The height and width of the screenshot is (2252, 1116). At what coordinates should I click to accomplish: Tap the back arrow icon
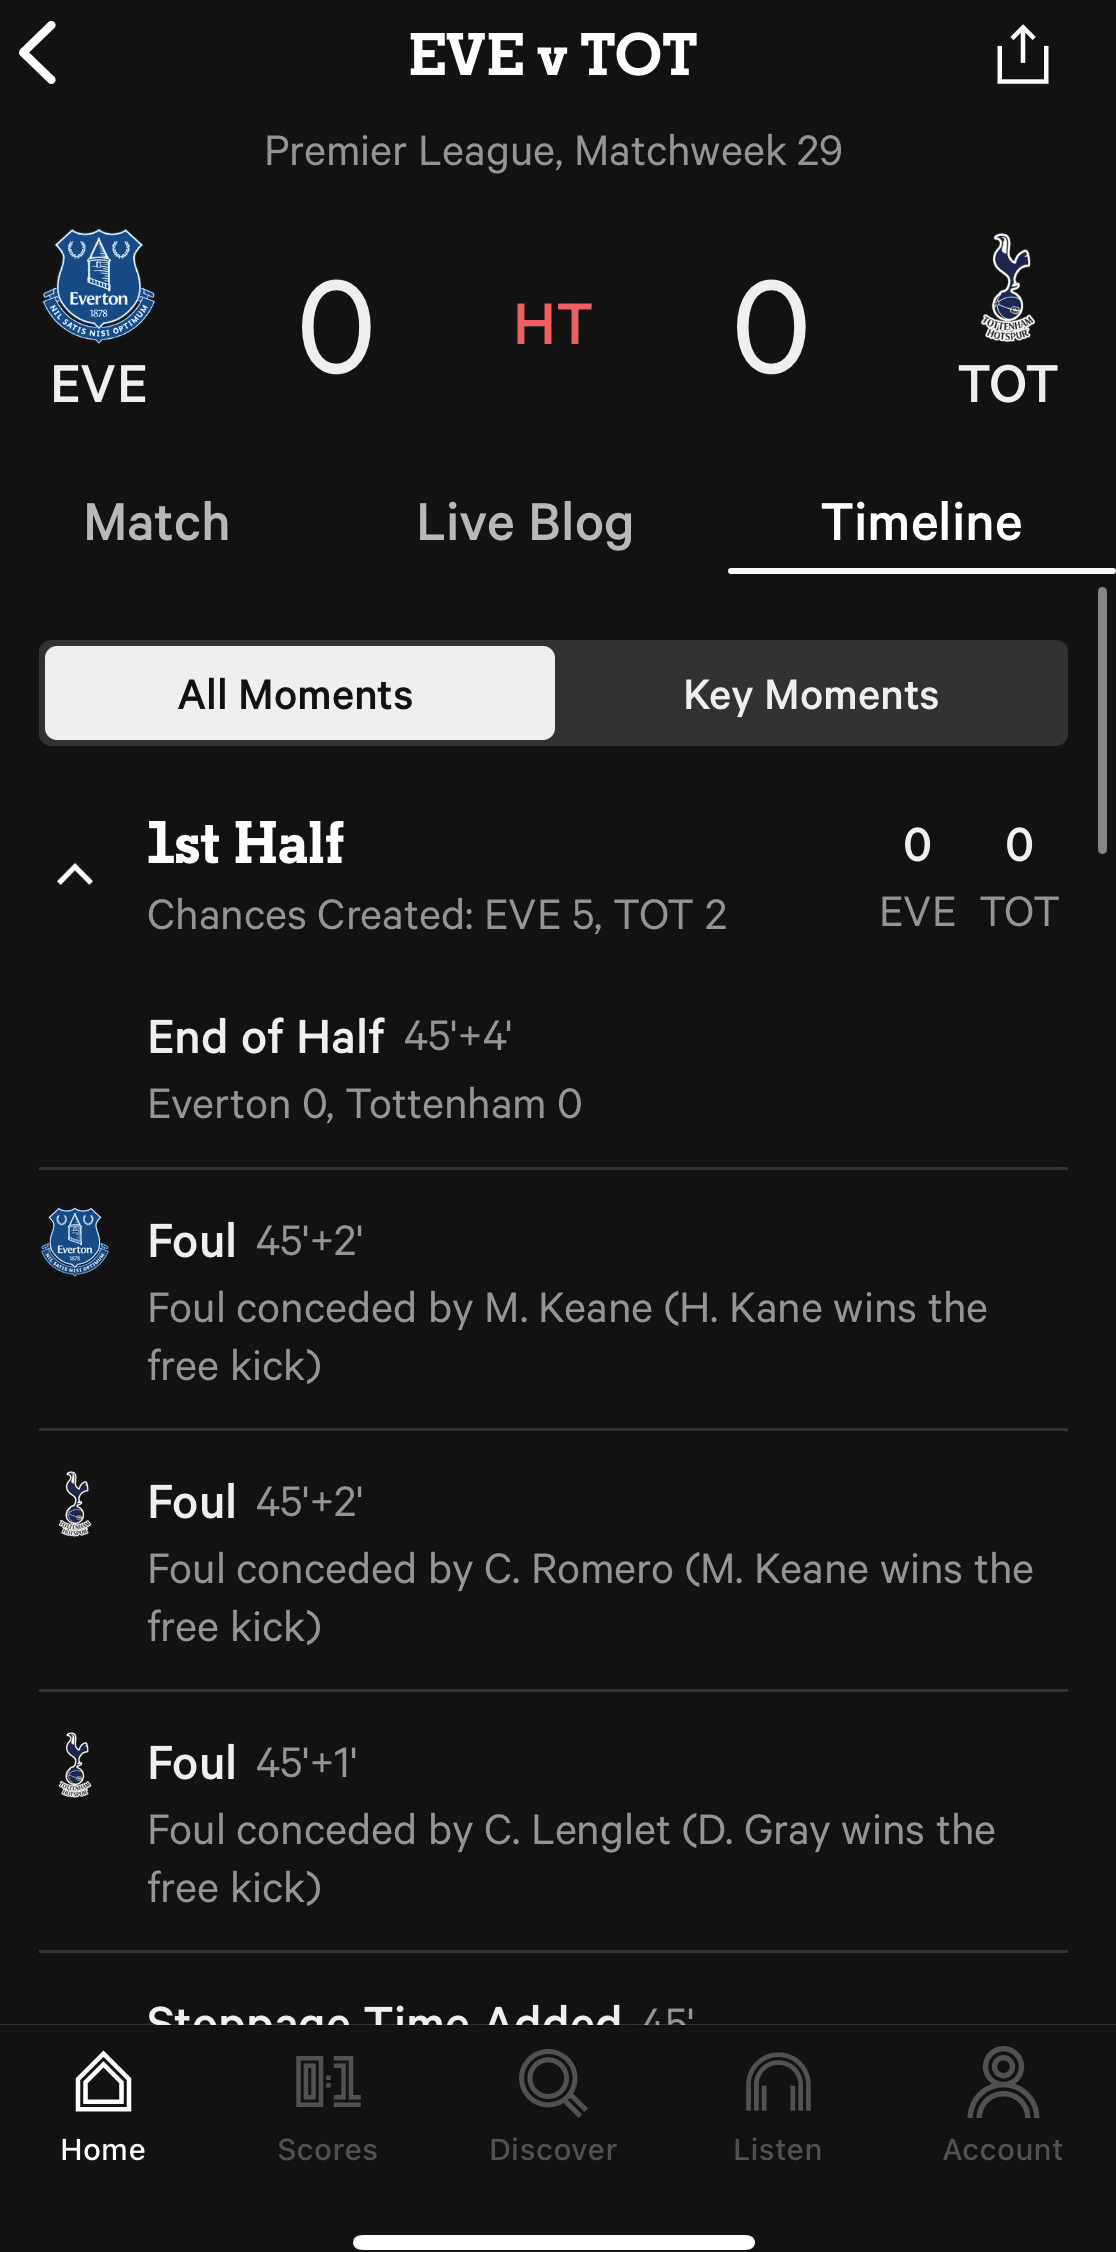pyautogui.click(x=40, y=54)
